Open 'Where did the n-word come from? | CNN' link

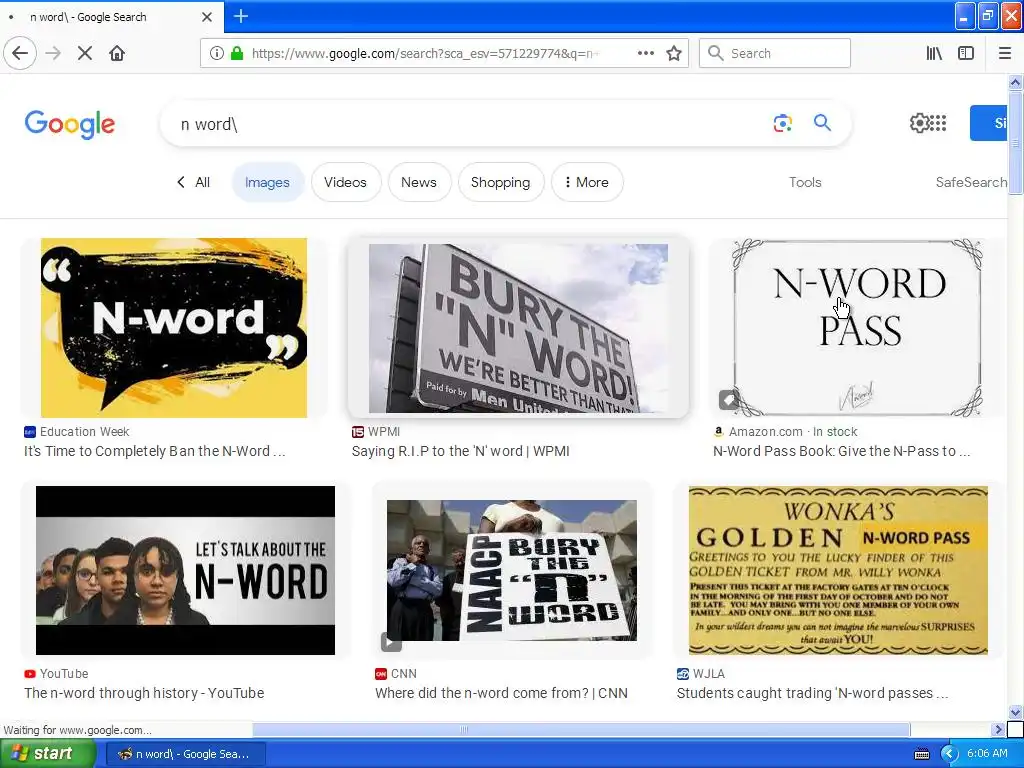tap(502, 693)
